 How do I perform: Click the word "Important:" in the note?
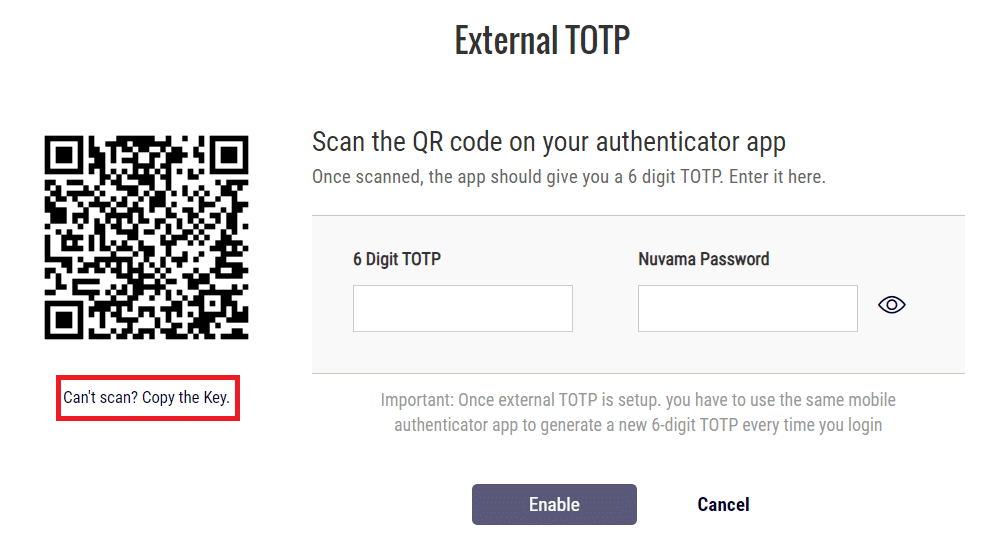[417, 400]
